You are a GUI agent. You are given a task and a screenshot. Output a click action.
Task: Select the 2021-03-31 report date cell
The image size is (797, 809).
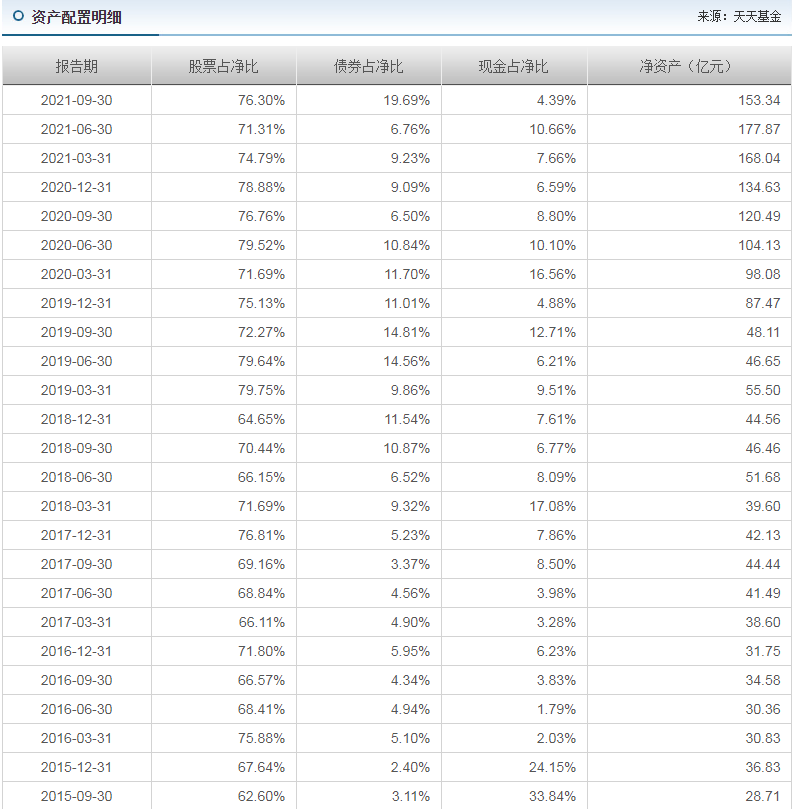pos(76,158)
